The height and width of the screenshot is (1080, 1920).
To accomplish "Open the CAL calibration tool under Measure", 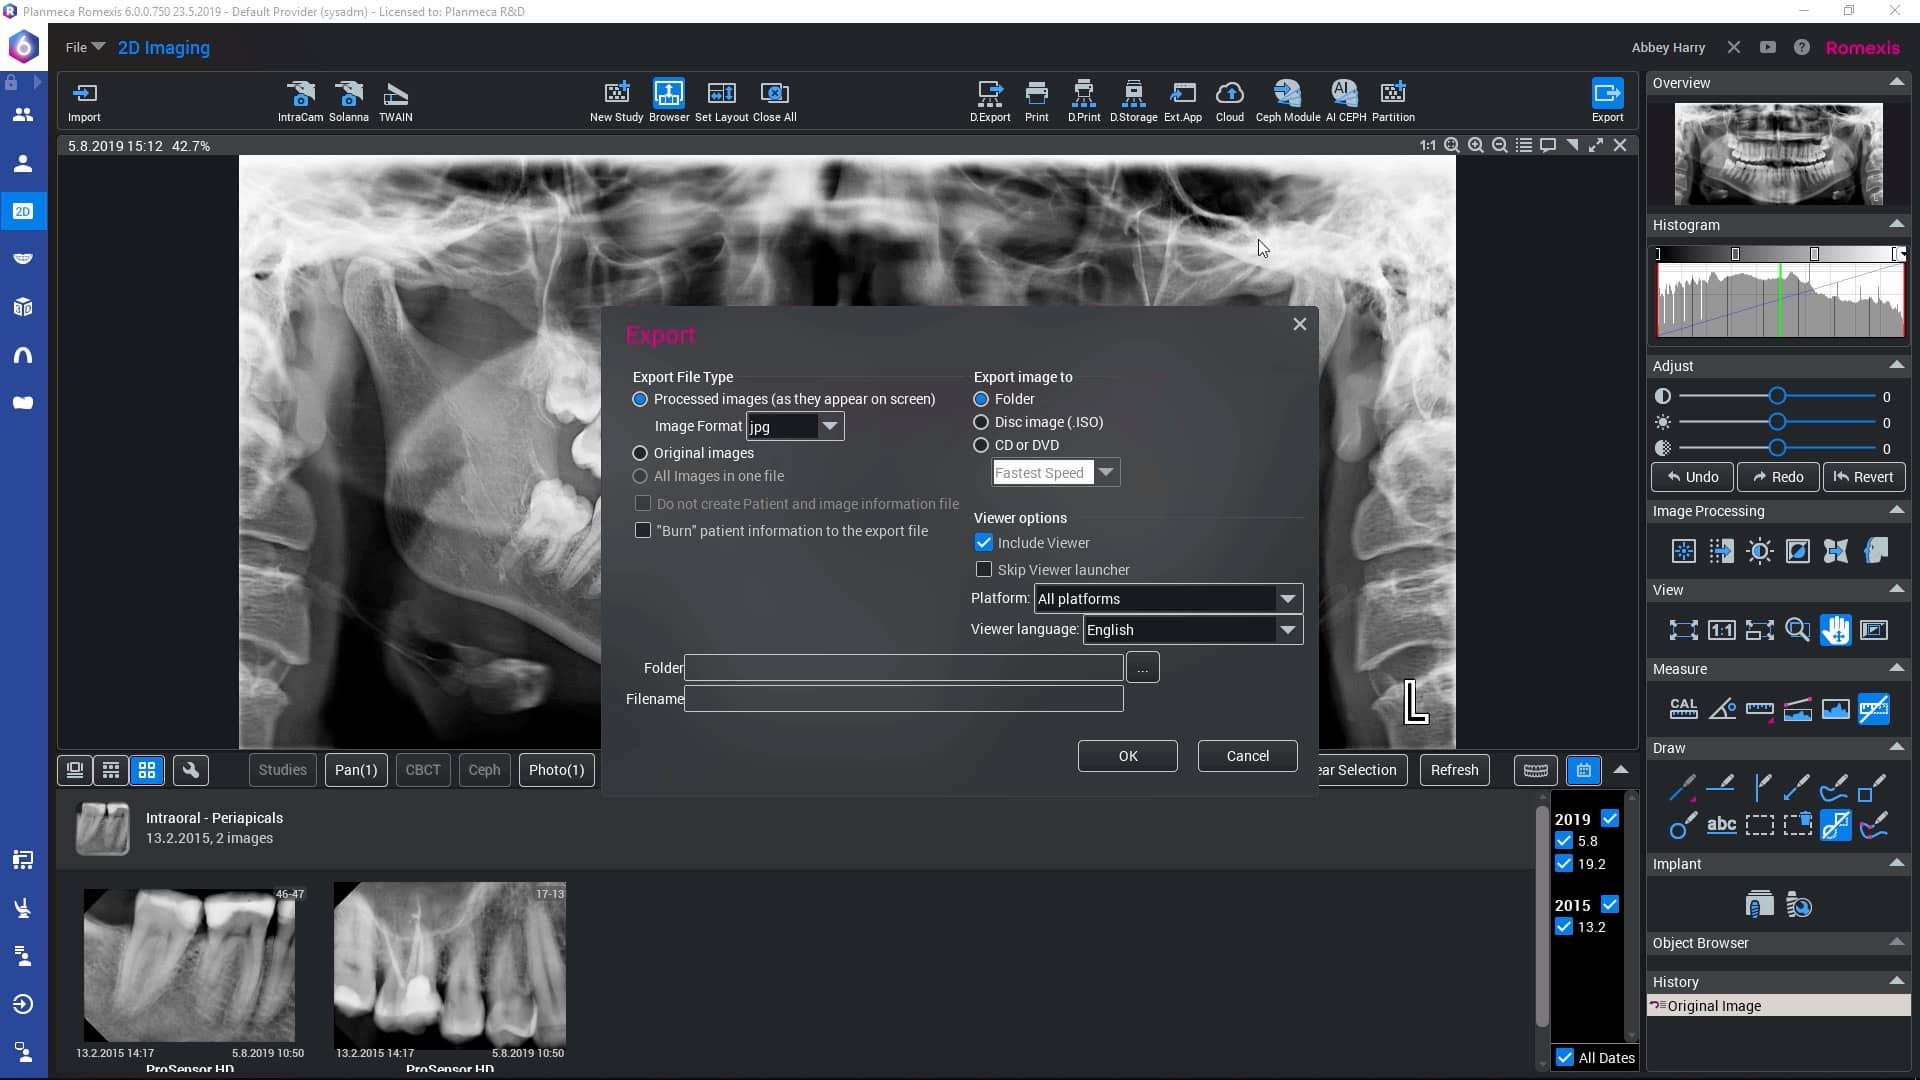I will click(x=1684, y=709).
